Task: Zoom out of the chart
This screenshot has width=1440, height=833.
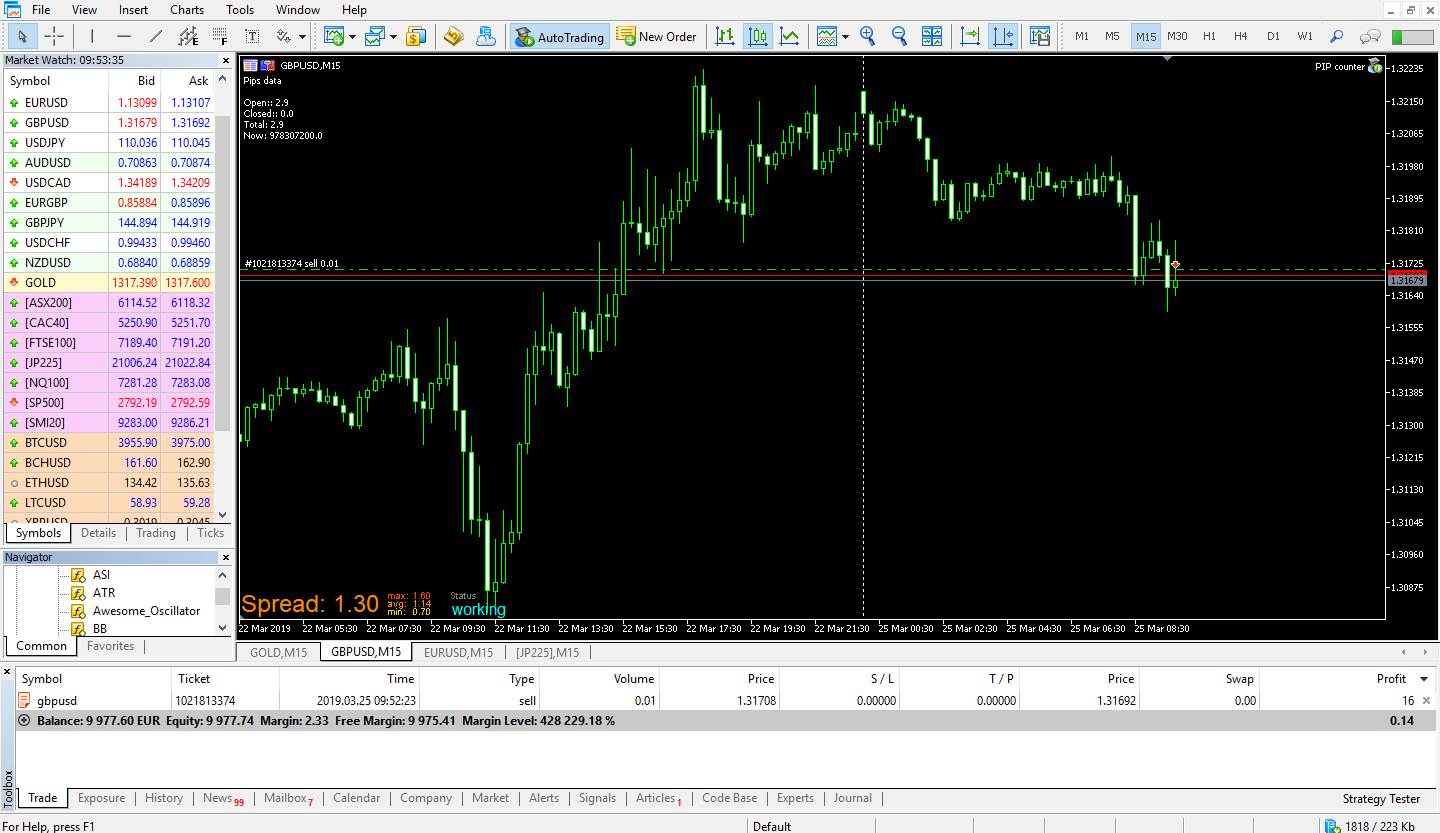Action: point(899,37)
